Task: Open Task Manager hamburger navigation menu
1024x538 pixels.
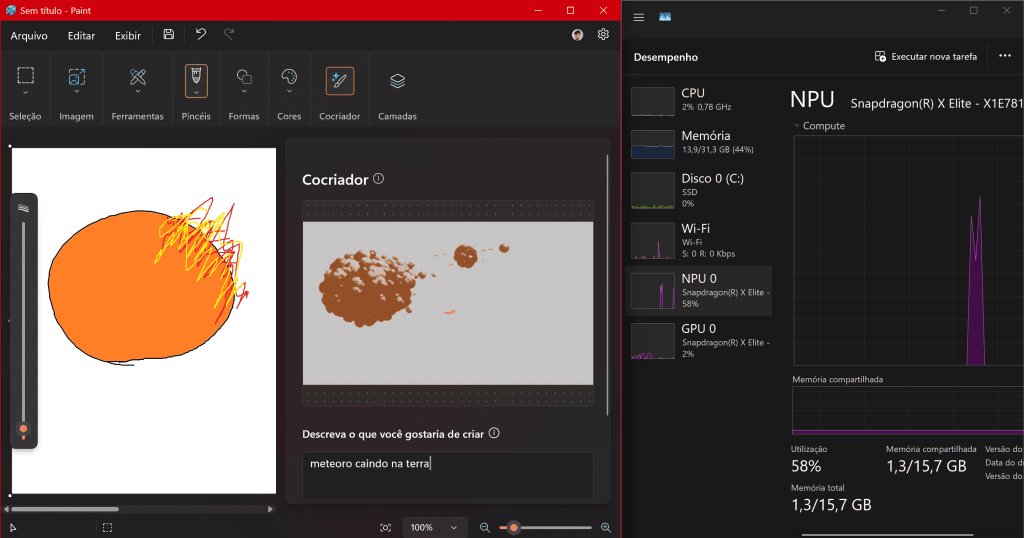Action: 639,17
